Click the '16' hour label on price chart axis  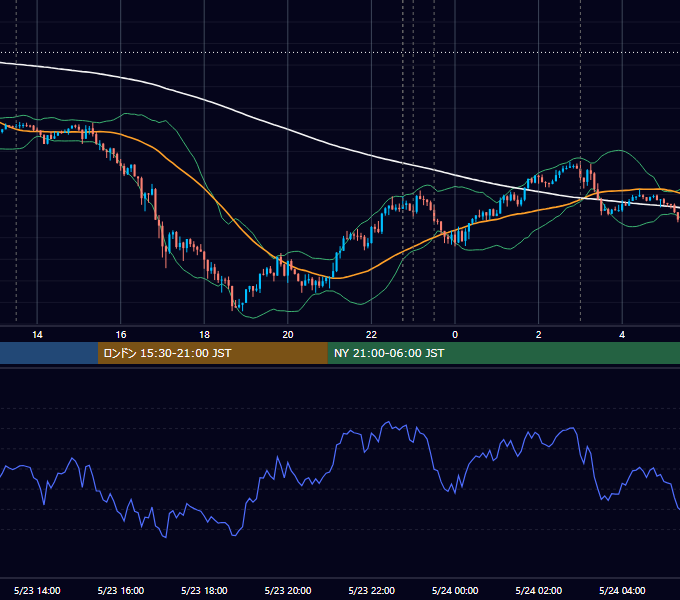(121, 335)
